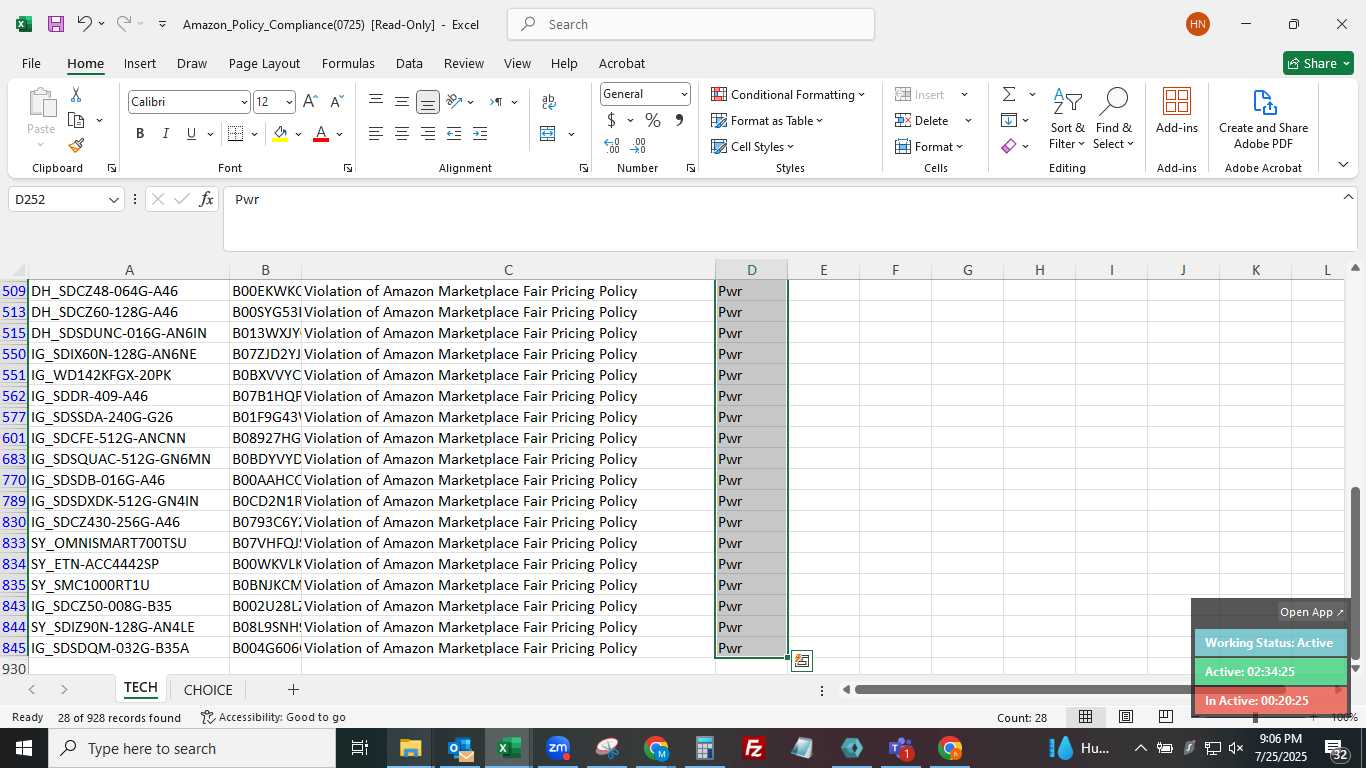Screen dimensions: 1366x768
Task: Switch to the Insert ribbon tab
Action: tap(140, 63)
